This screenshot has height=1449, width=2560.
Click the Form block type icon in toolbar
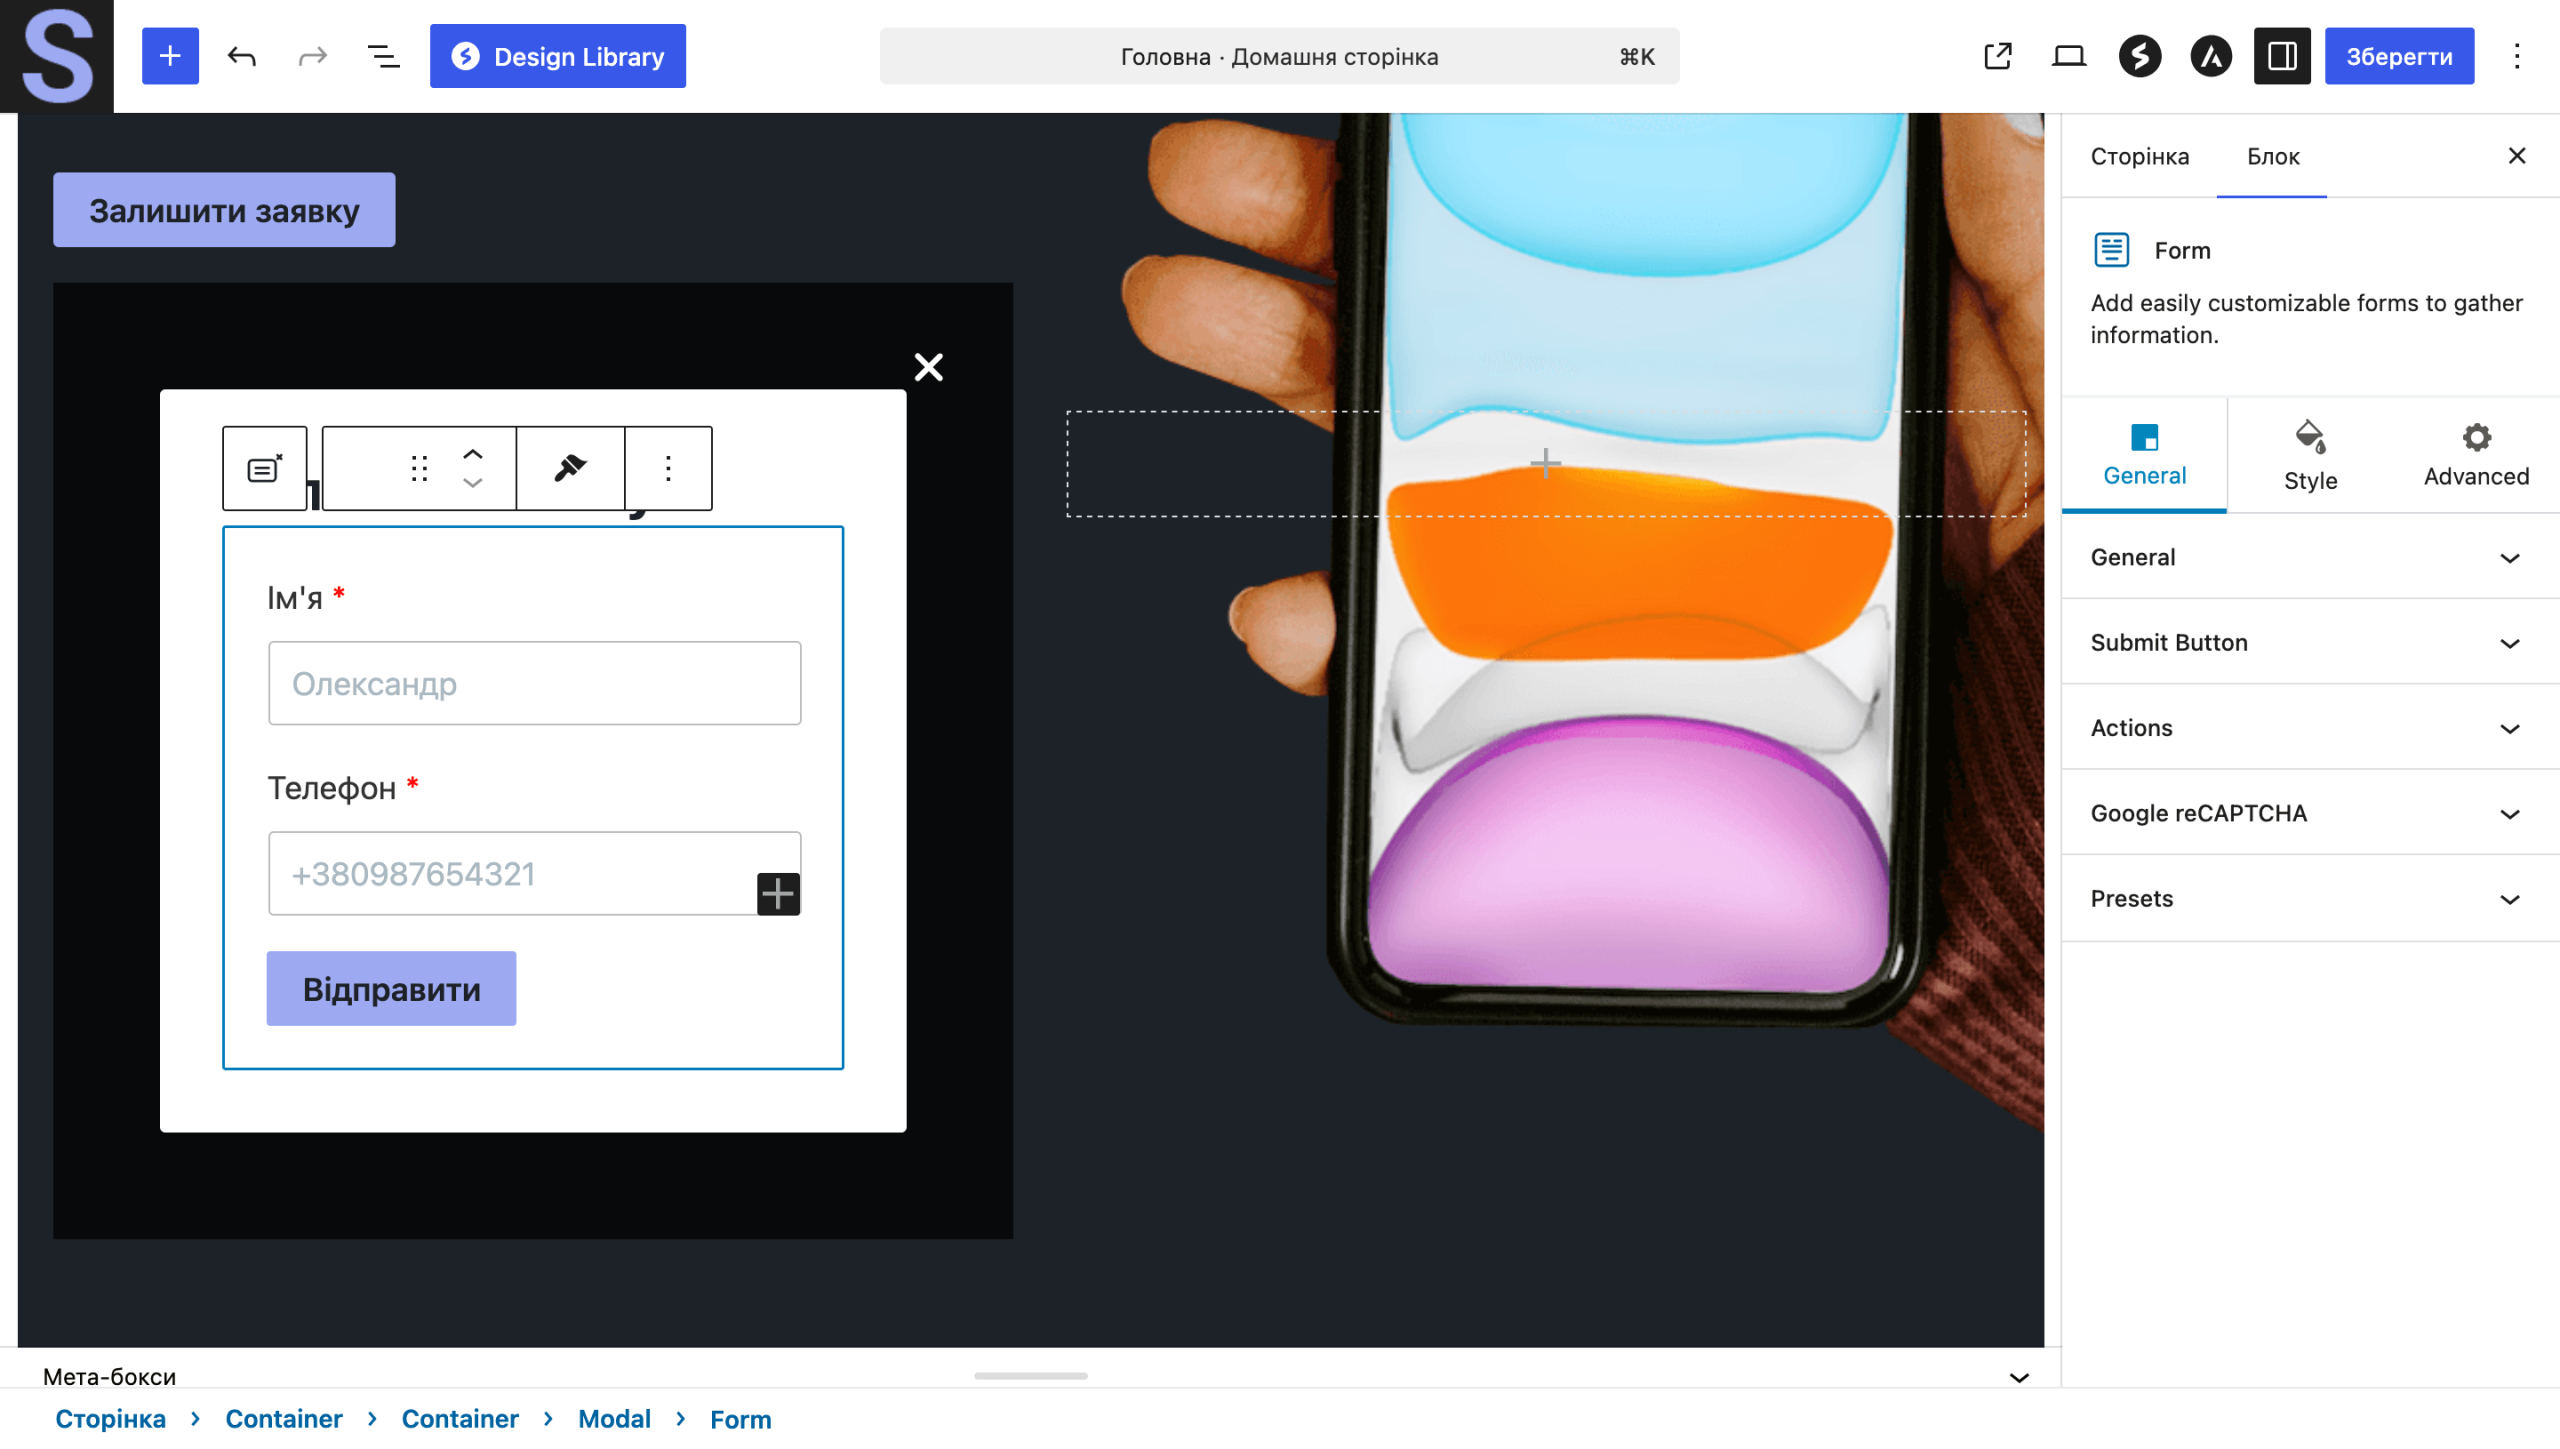coord(264,468)
